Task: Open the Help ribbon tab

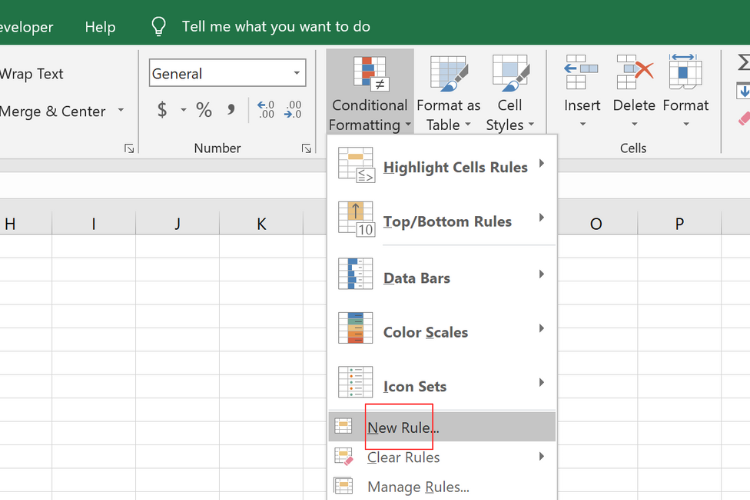Action: [x=100, y=27]
